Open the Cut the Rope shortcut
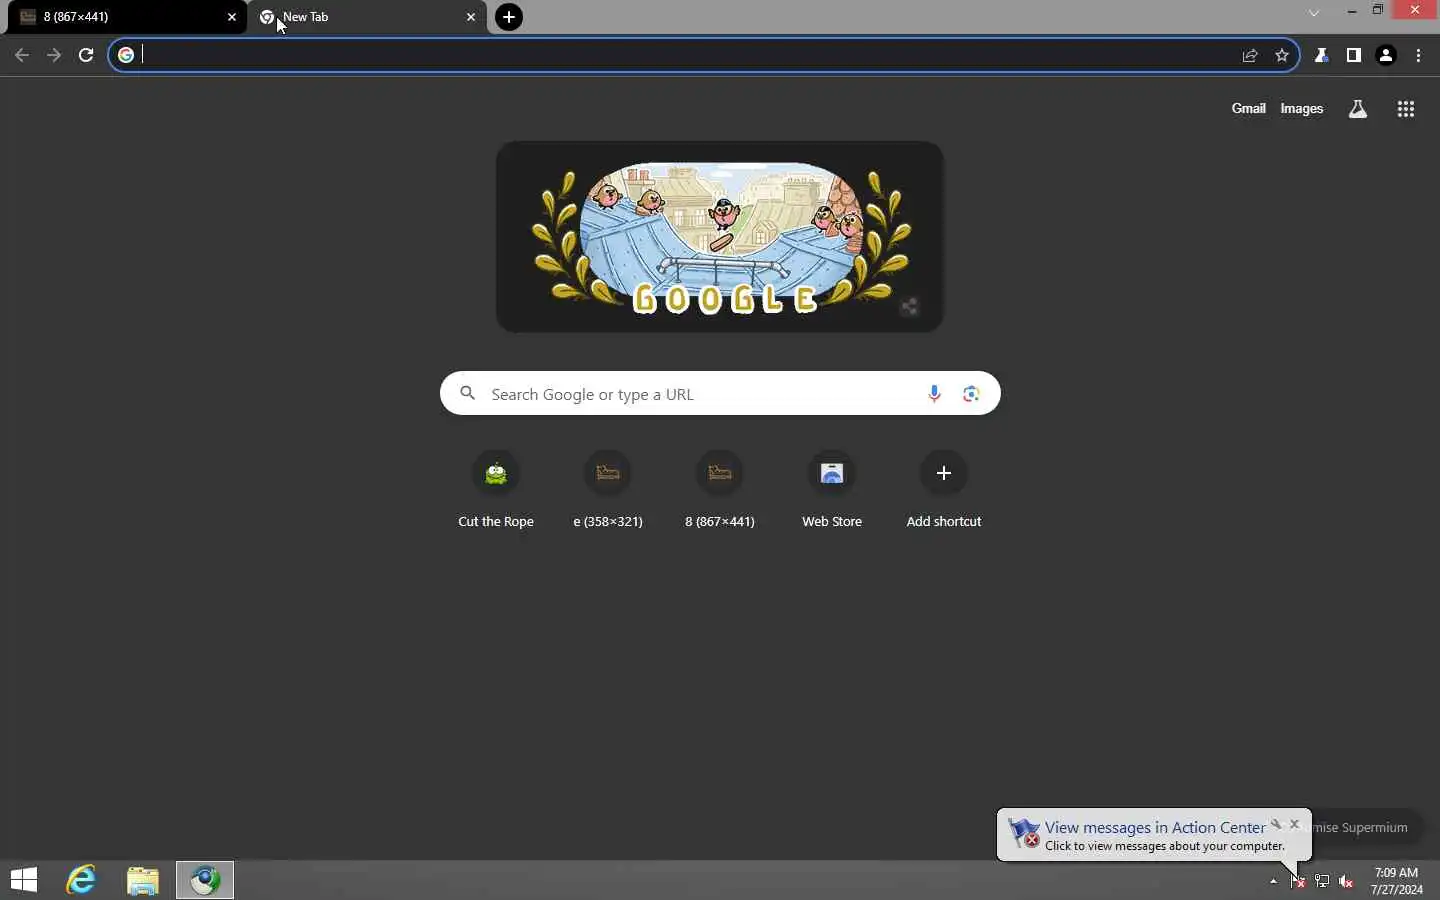The width and height of the screenshot is (1440, 900). [496, 490]
